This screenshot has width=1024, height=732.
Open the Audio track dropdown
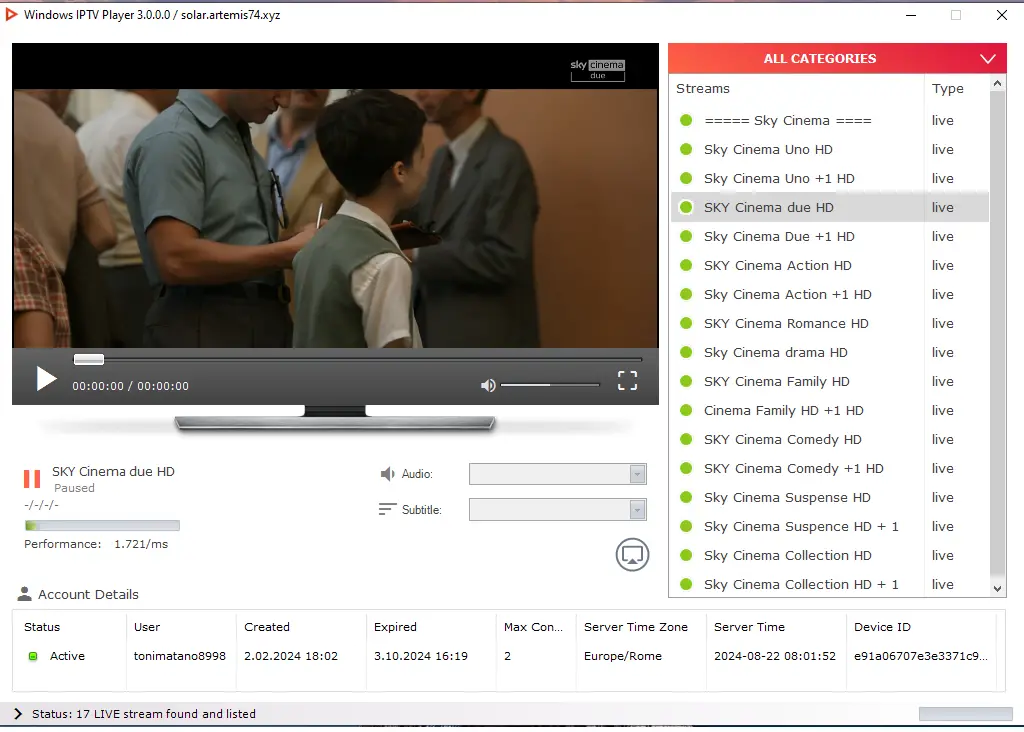(558, 474)
